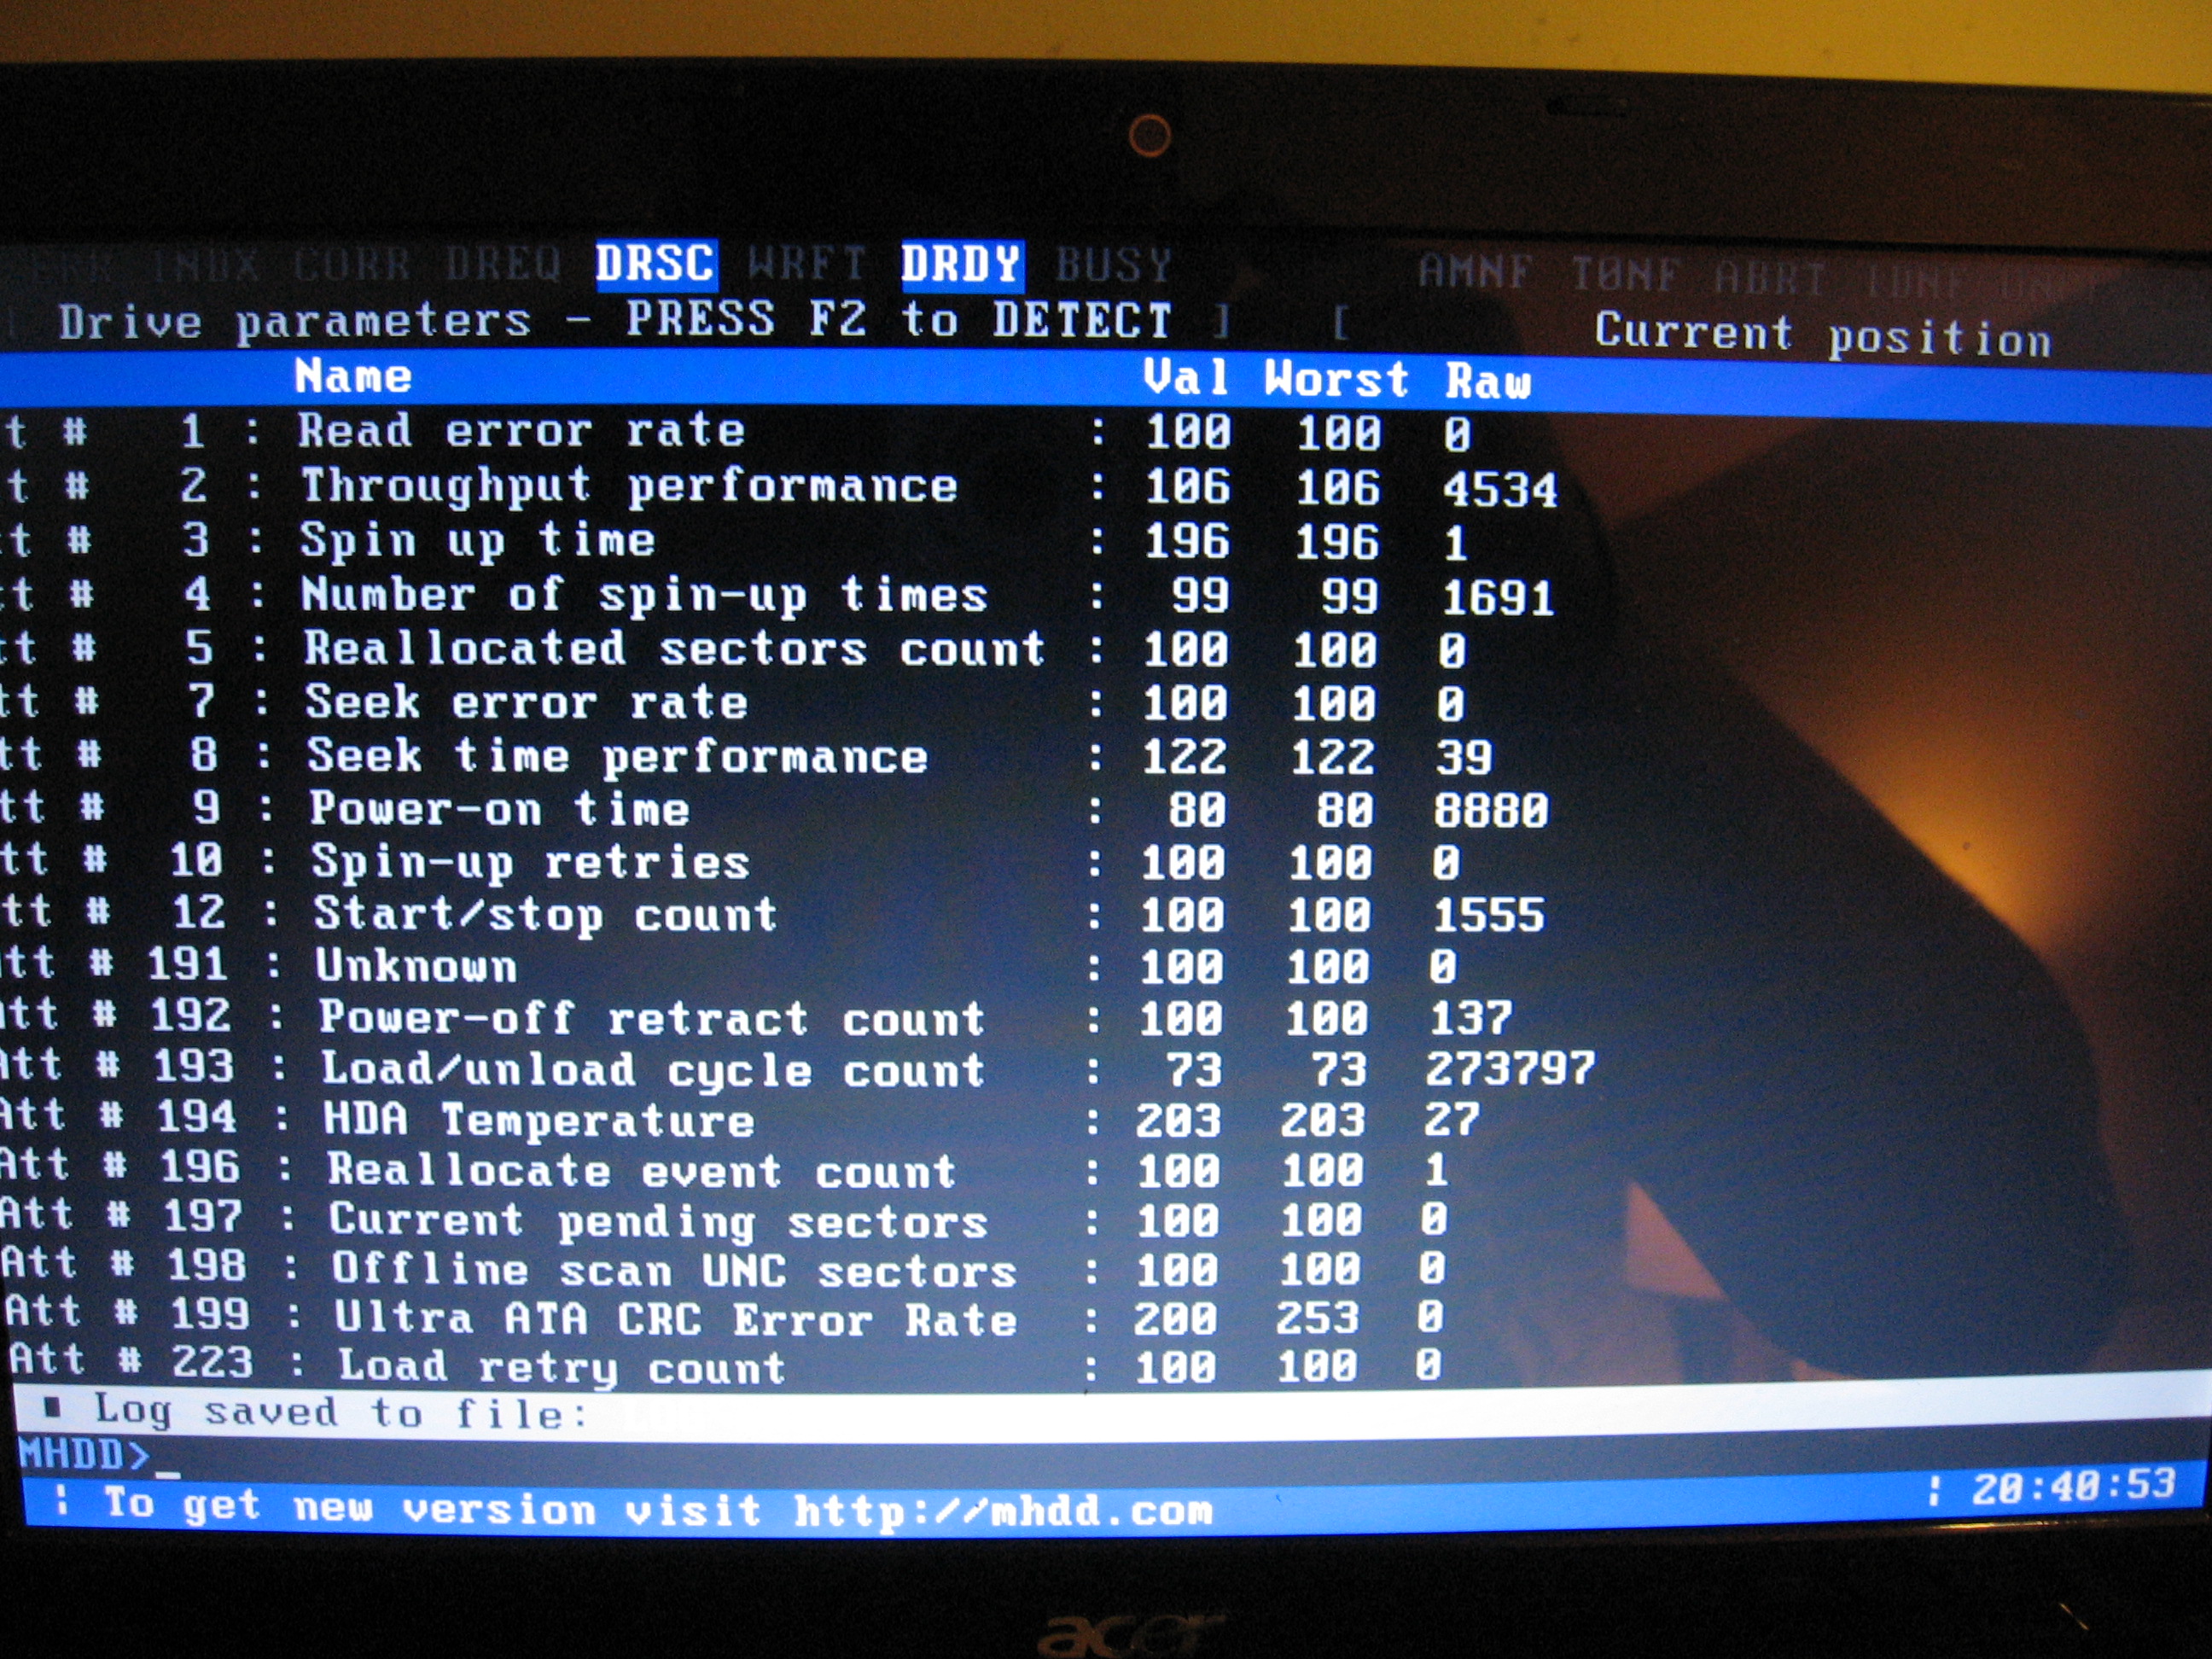This screenshot has width=2212, height=1659.
Task: Click the 196 Val of Spin up time
Action: point(1187,542)
